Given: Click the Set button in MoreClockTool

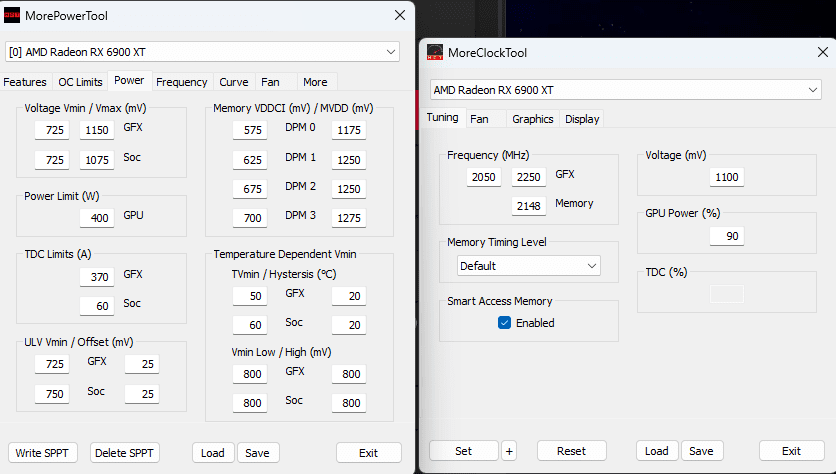Looking at the screenshot, I should pos(463,451).
